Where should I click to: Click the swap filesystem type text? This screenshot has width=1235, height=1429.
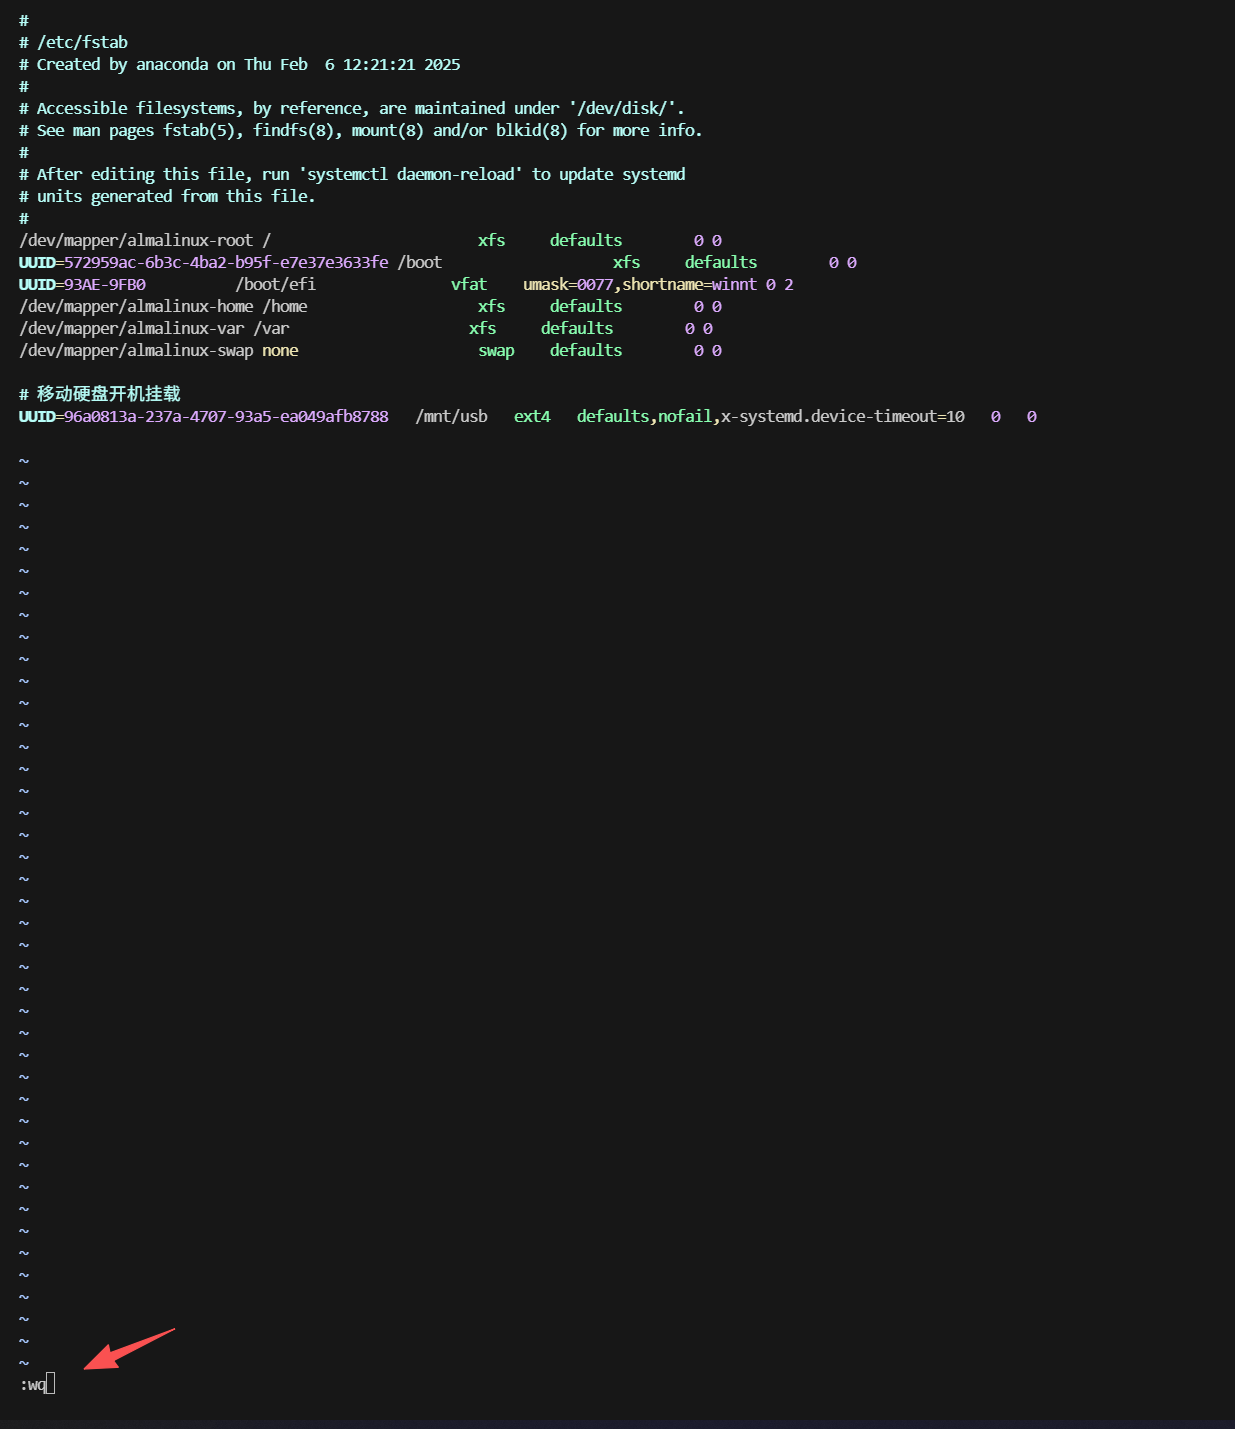(496, 350)
